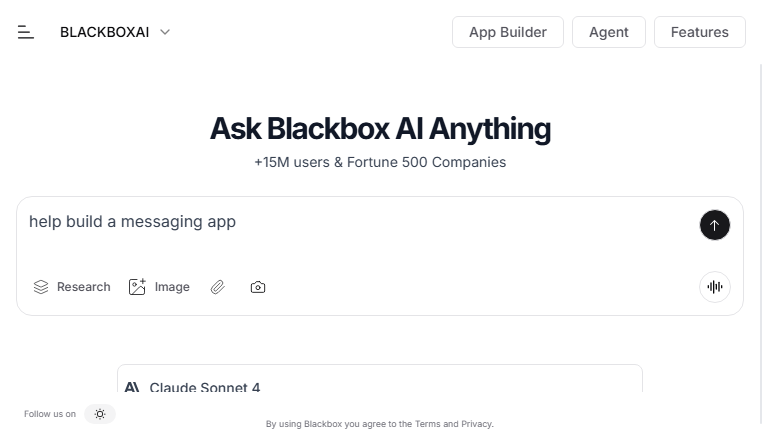Open the camera screenshot icon
Viewport: 762px width, 432px height.
(x=258, y=287)
